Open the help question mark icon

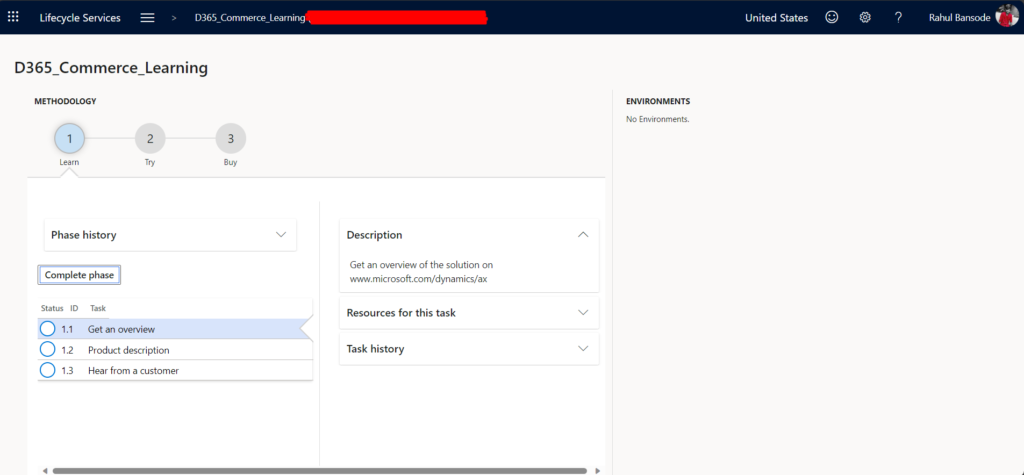click(x=899, y=18)
